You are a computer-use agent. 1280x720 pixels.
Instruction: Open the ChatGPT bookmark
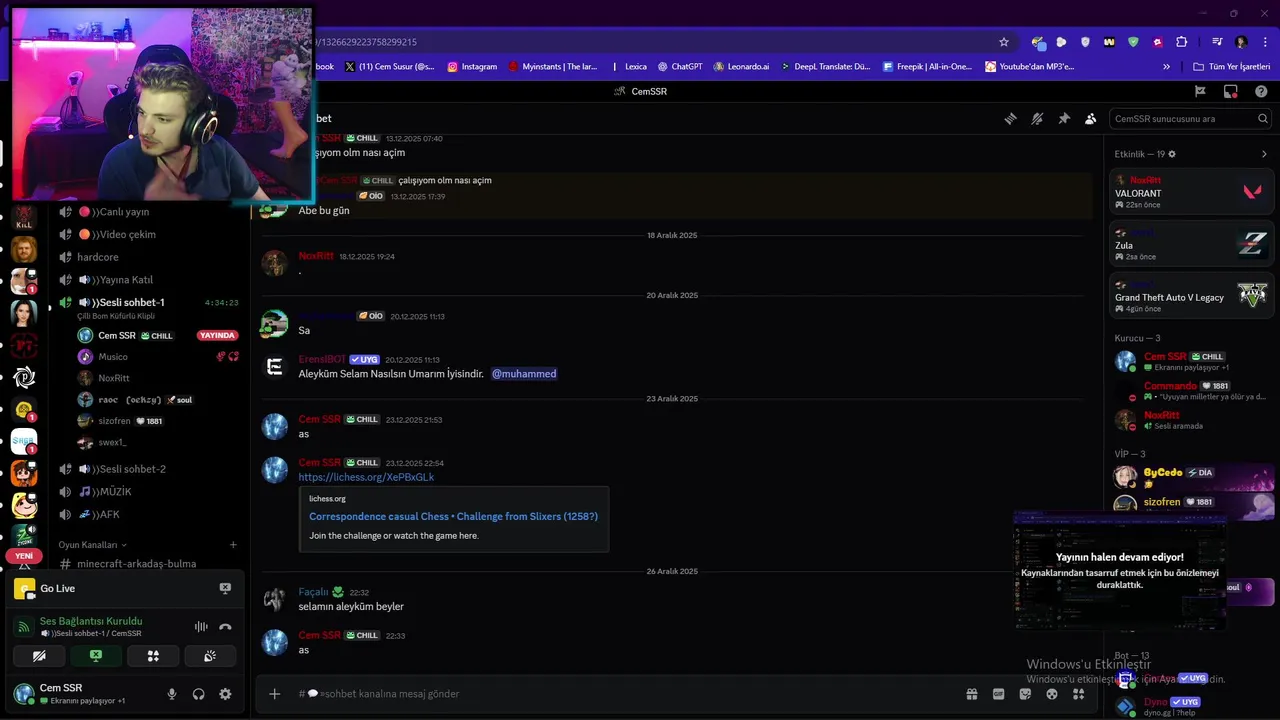(680, 67)
